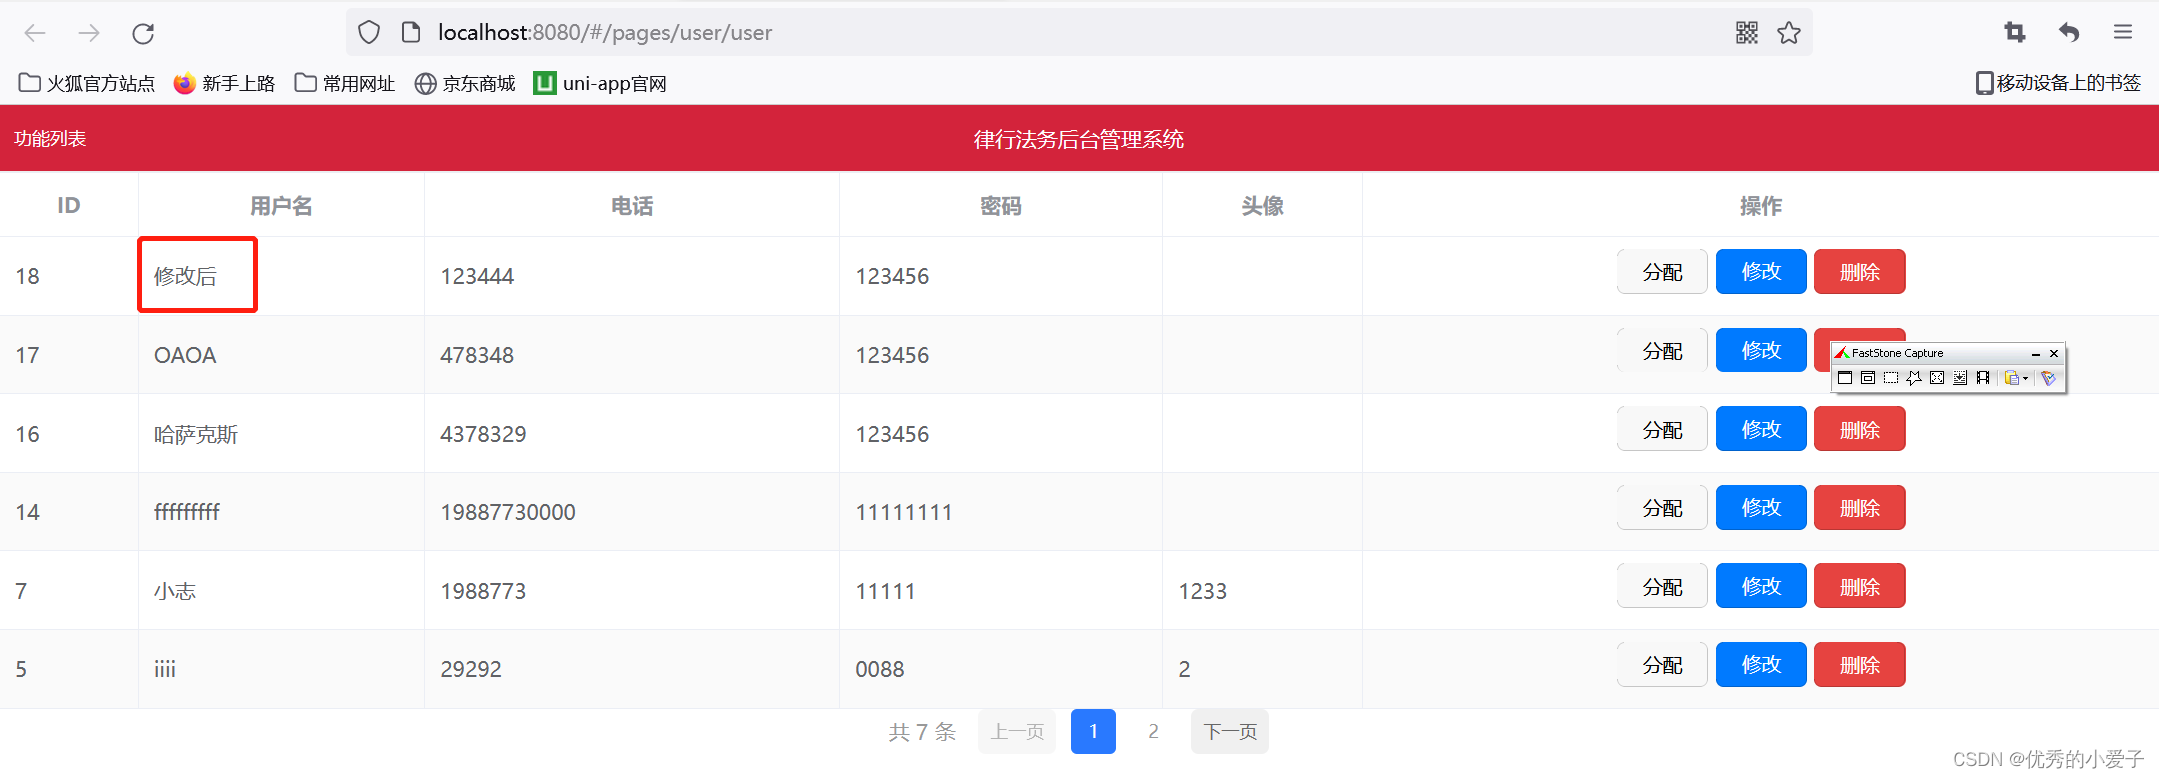Click 修改 button for user OAOA
Viewport: 2159px width, 778px height.
[1761, 351]
